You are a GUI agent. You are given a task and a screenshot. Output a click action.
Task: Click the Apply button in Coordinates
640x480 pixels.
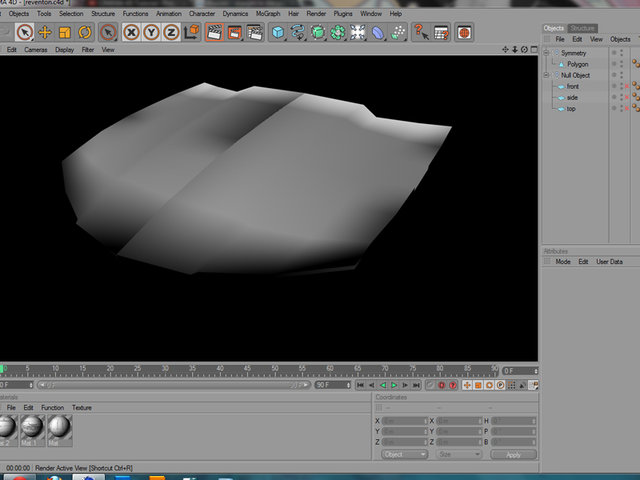(x=513, y=454)
